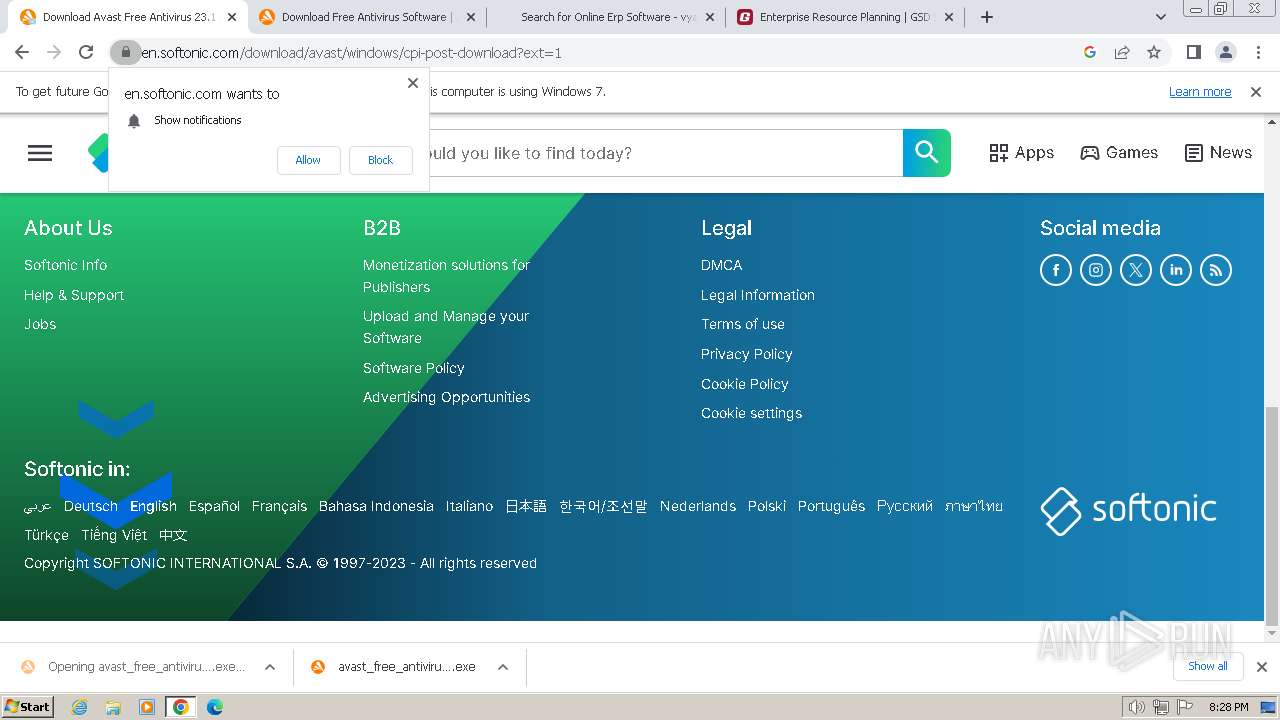Screen dimensions: 1280x720
Task: Open the tab search dropdown arrow
Action: point(1161,17)
